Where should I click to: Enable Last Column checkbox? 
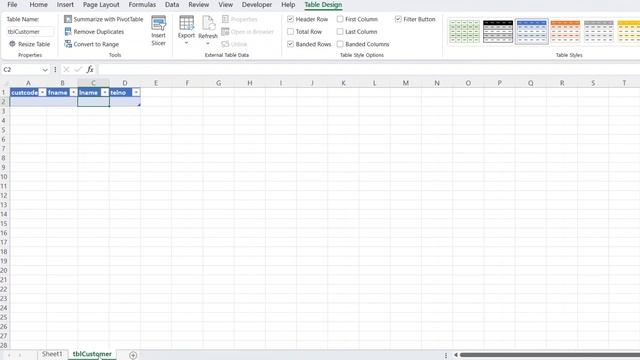[x=340, y=31]
